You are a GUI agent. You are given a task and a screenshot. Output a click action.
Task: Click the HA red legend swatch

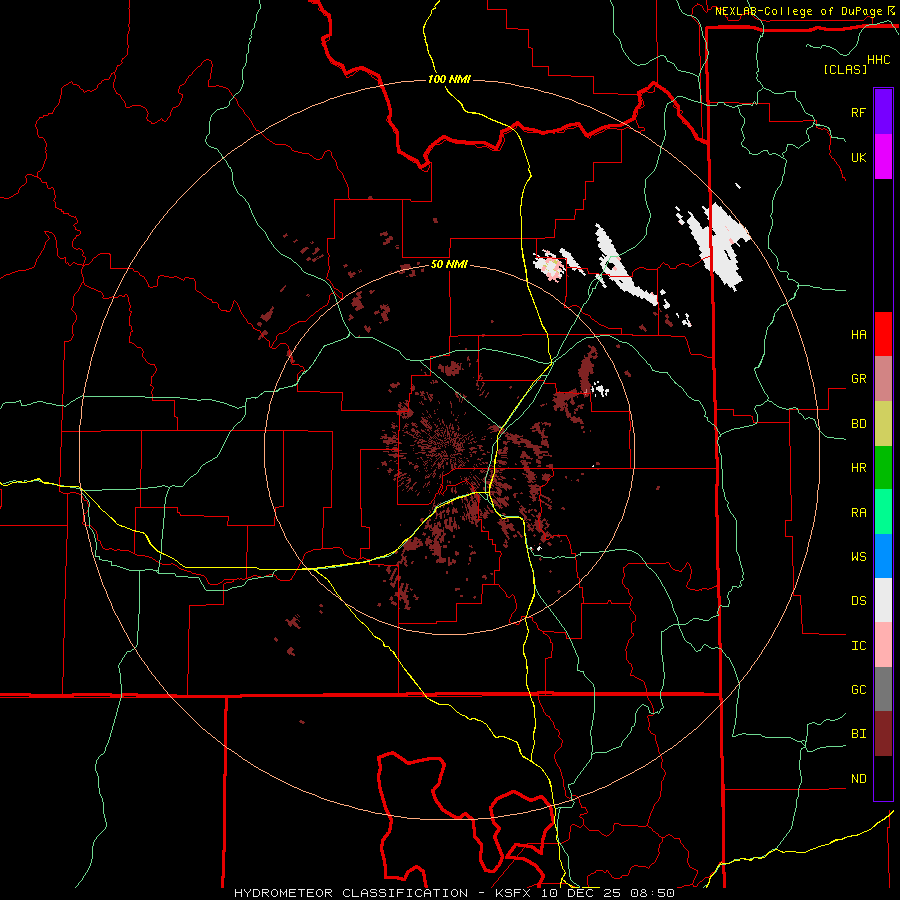point(883,334)
